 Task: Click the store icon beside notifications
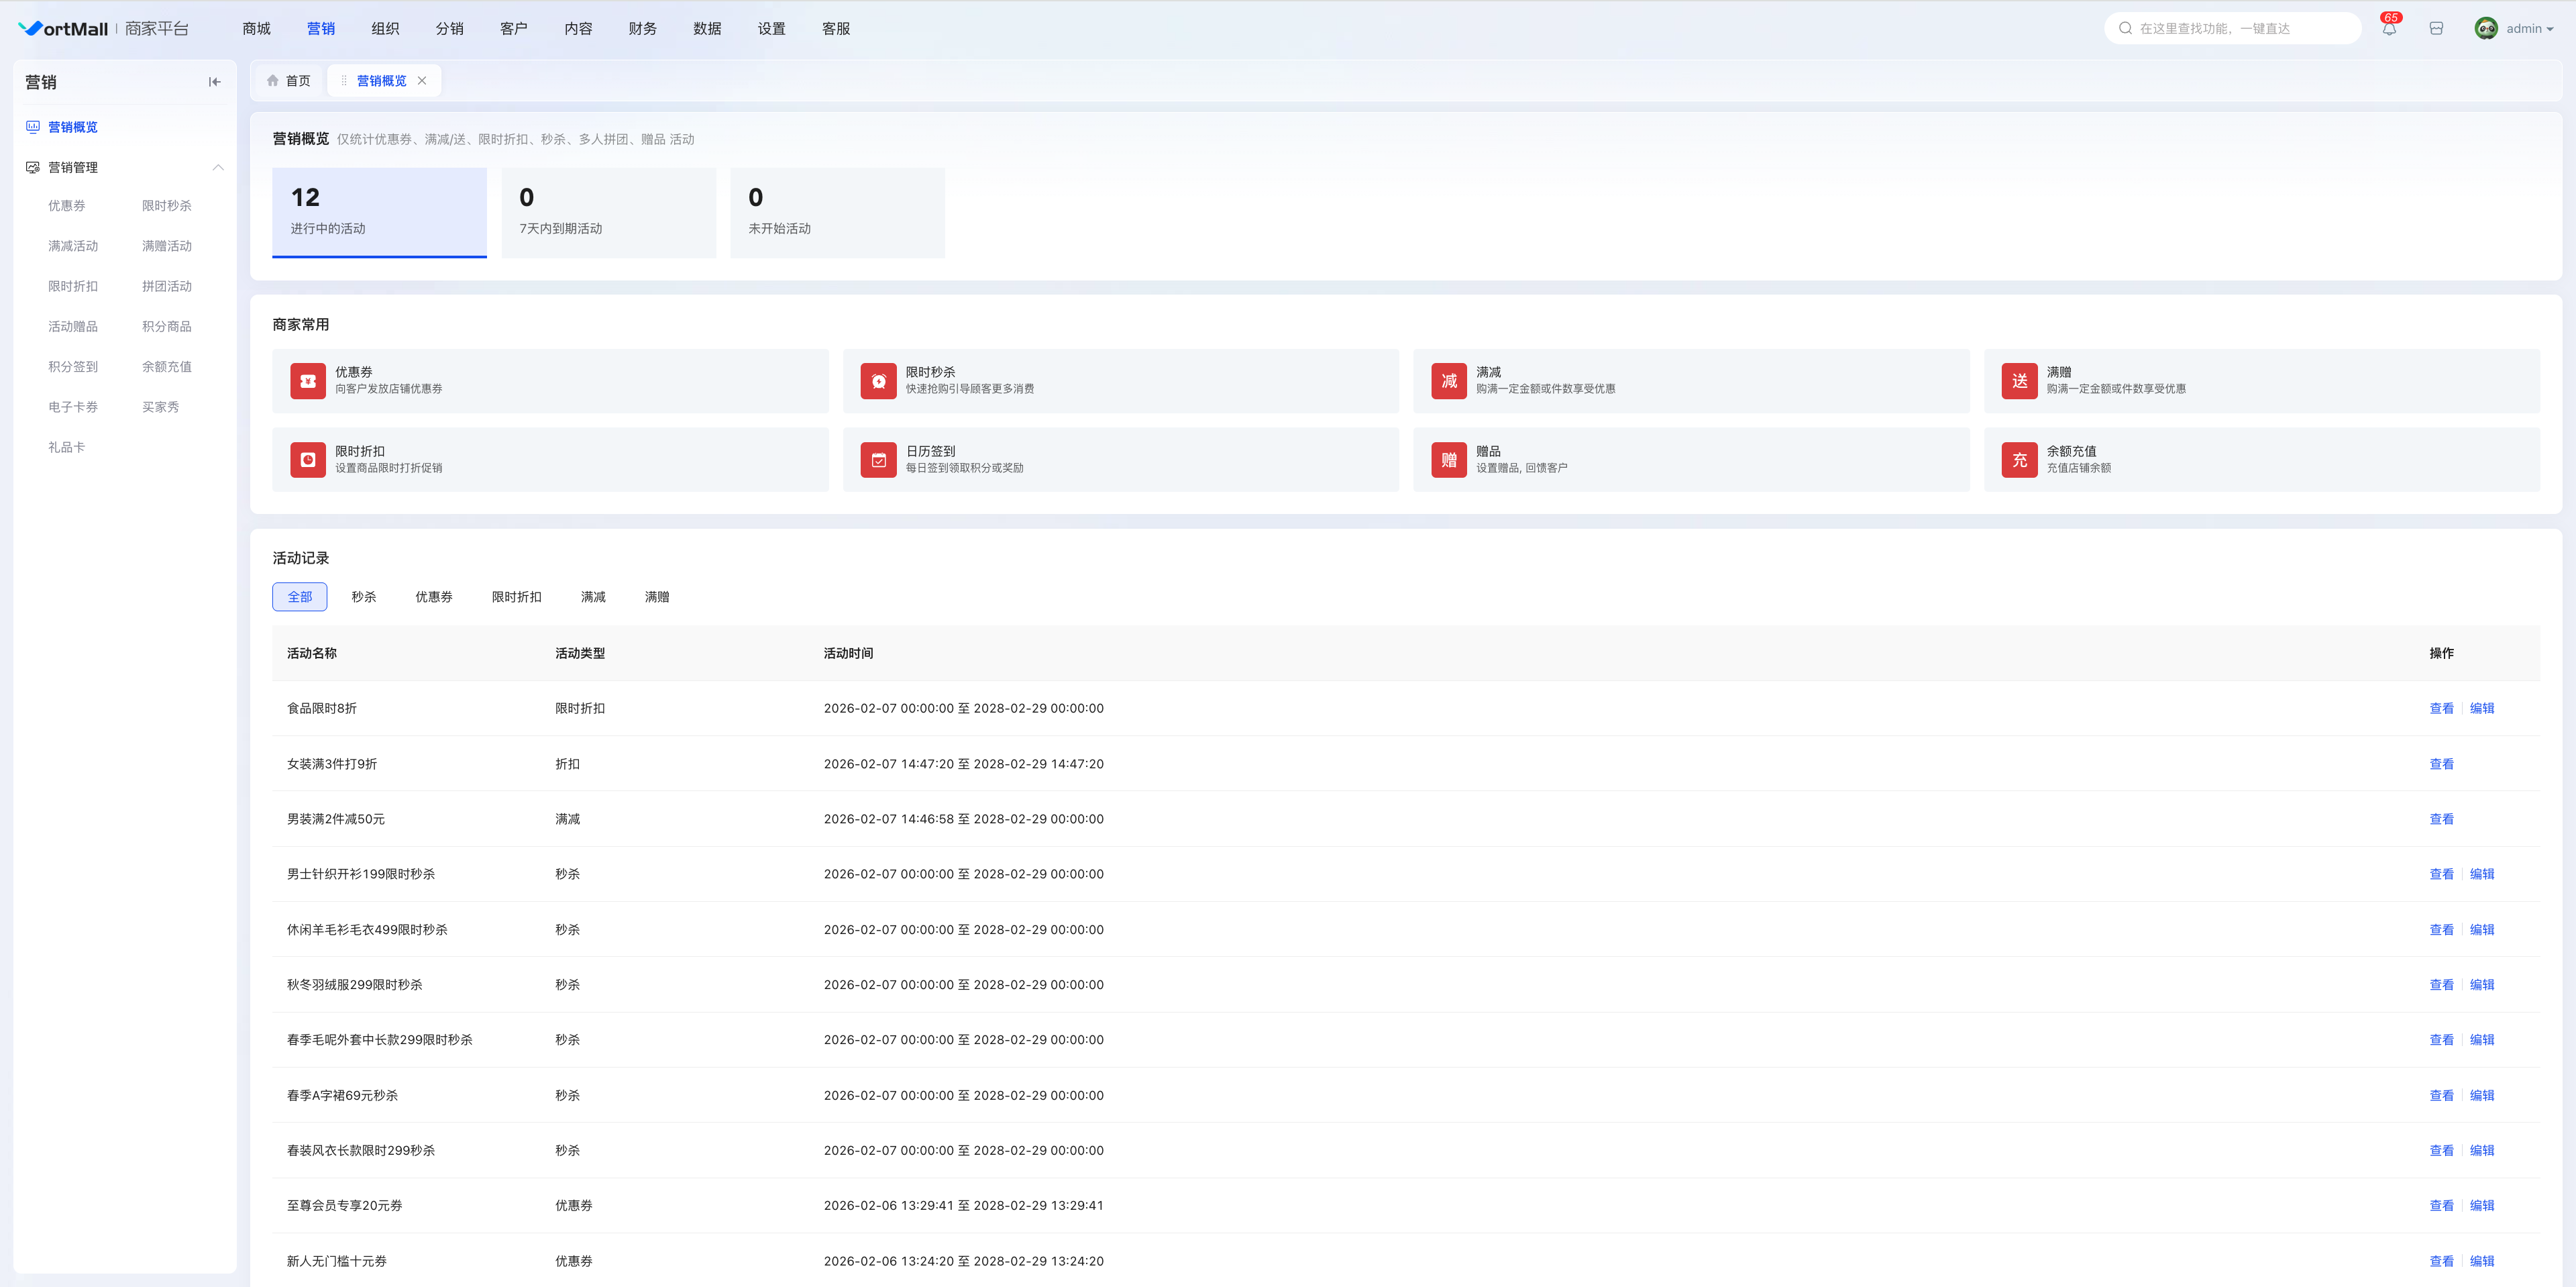[2436, 28]
